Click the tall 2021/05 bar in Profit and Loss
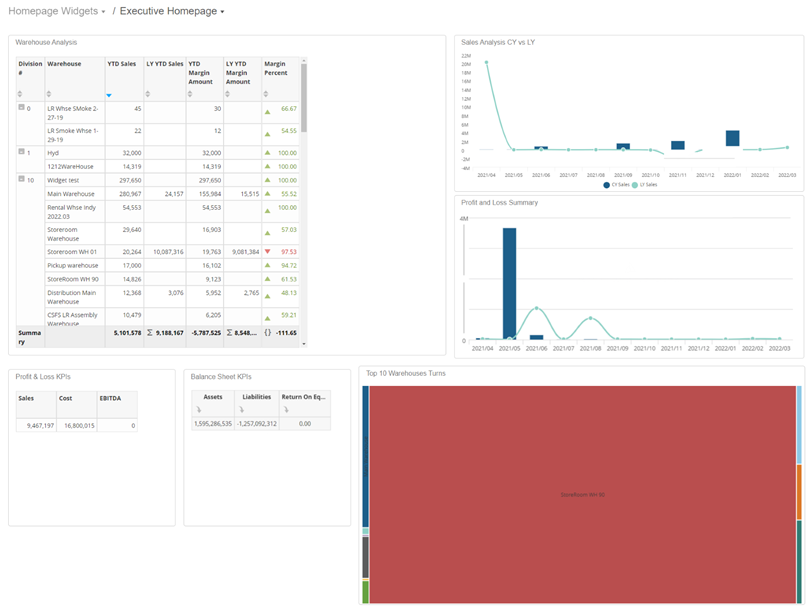The width and height of the screenshot is (808, 609). (509, 284)
